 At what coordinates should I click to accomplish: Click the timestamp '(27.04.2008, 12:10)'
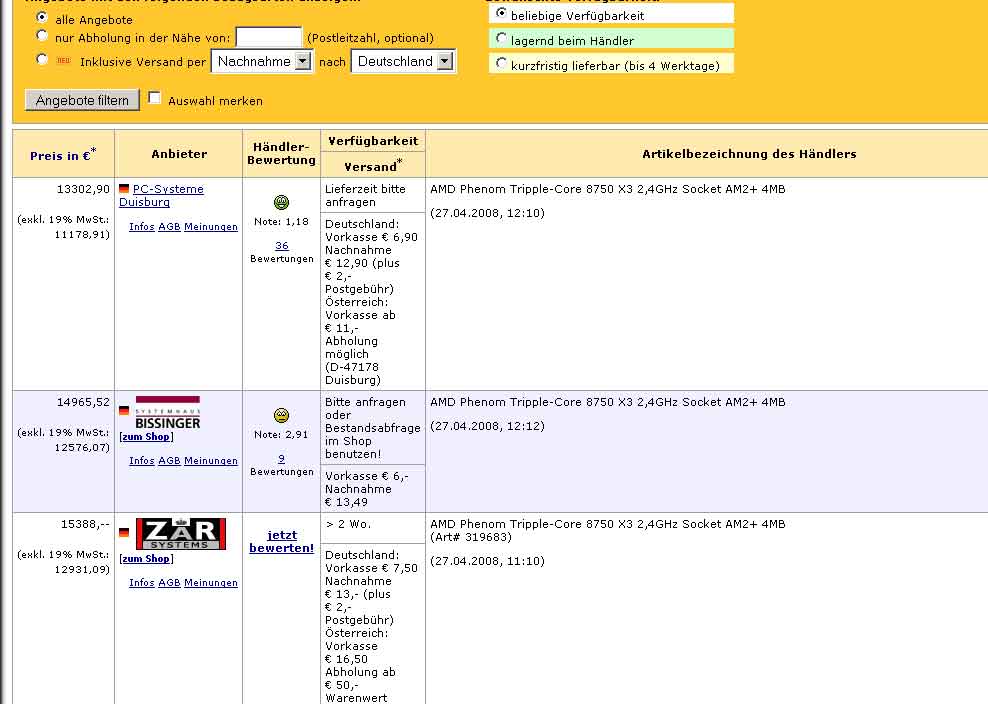pyautogui.click(x=487, y=213)
